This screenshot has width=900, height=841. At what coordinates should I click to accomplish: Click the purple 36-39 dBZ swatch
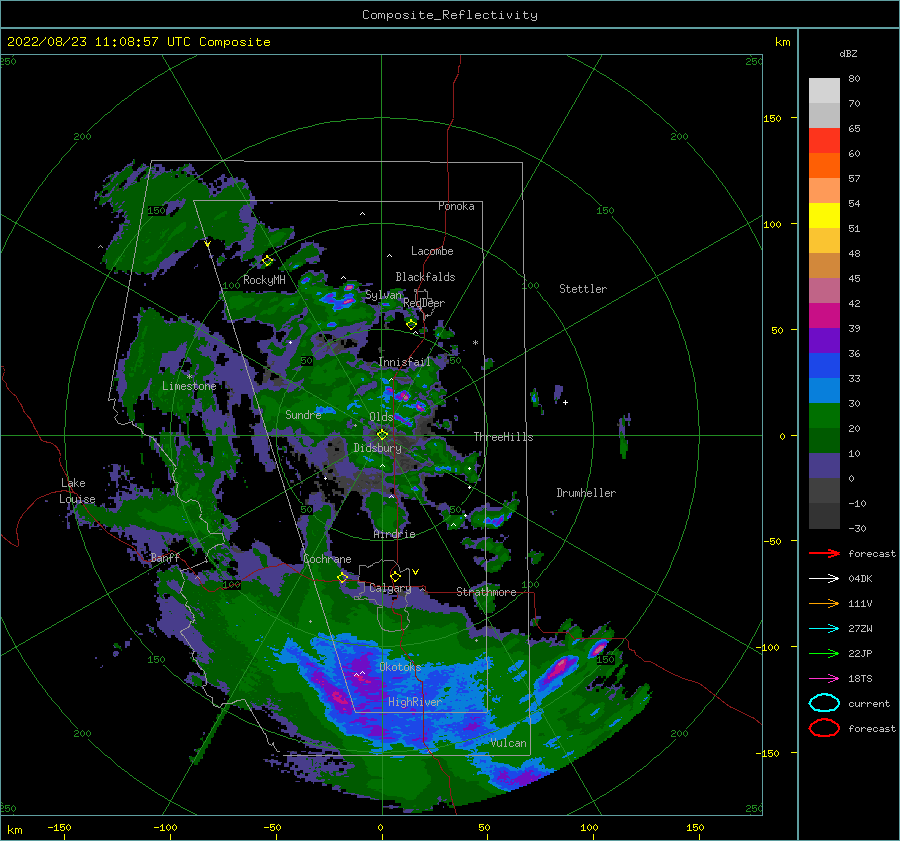point(824,341)
